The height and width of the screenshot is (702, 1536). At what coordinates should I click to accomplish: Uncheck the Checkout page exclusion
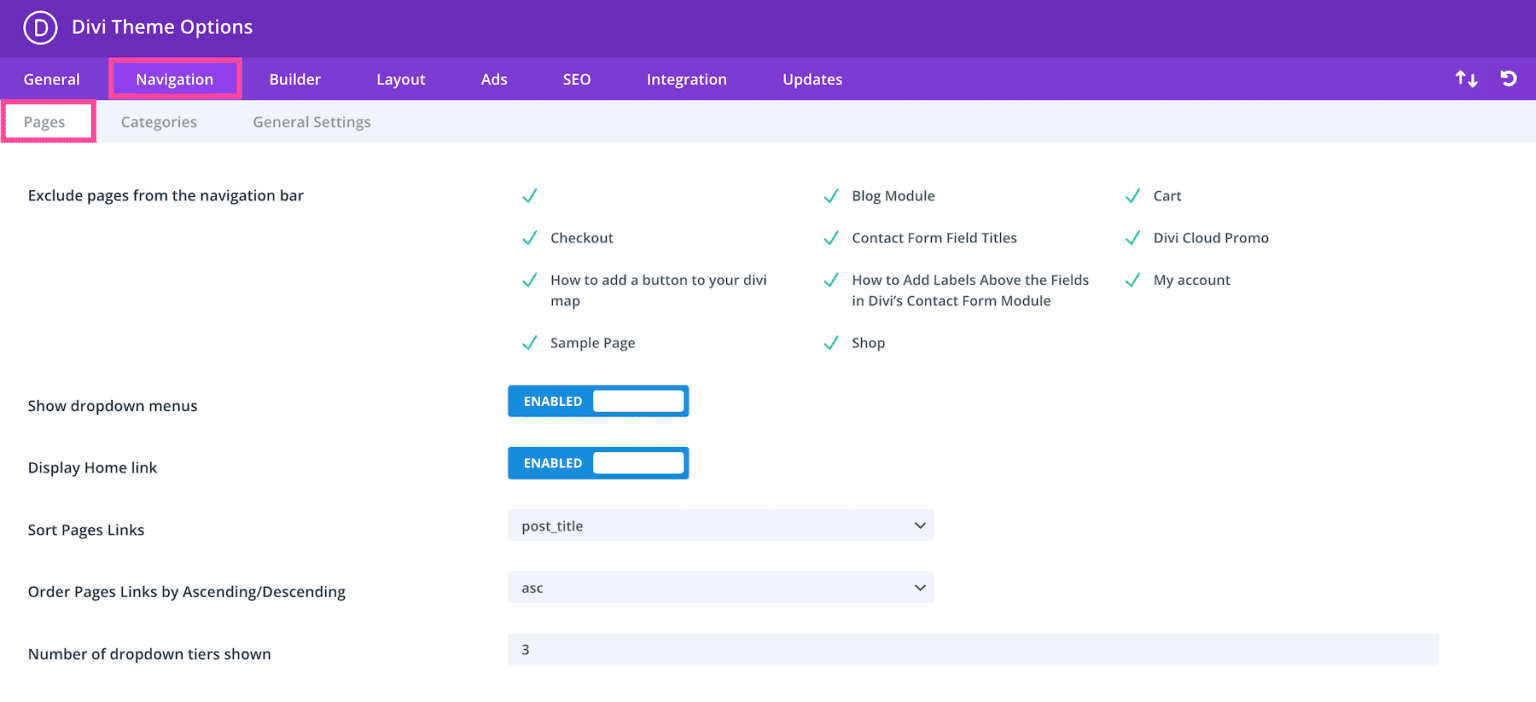tap(530, 237)
